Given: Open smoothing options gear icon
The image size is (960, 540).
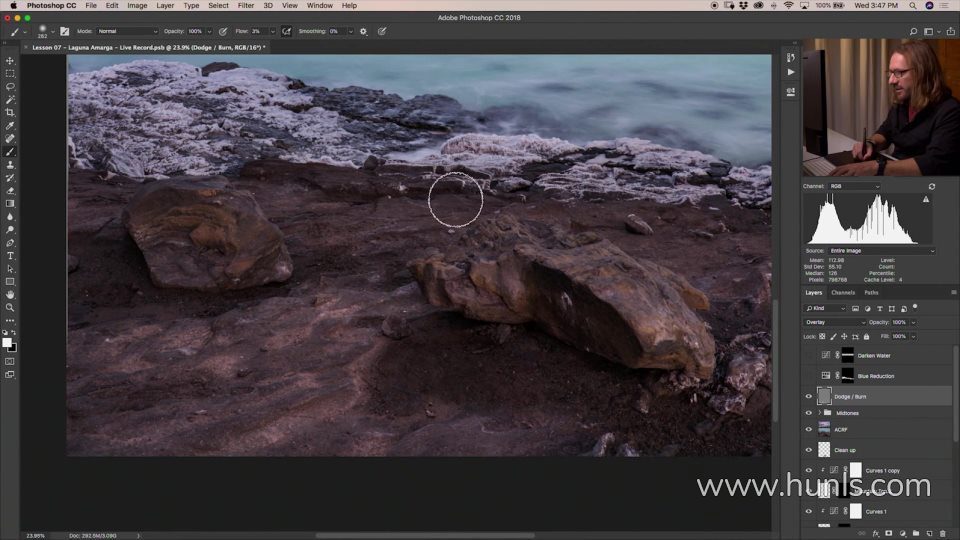Looking at the screenshot, I should [364, 31].
